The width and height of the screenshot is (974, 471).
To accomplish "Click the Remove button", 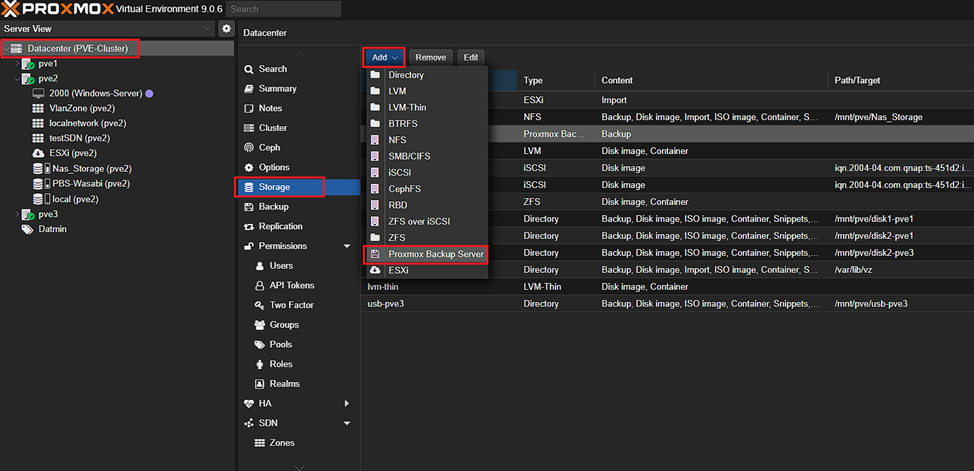I will [431, 58].
